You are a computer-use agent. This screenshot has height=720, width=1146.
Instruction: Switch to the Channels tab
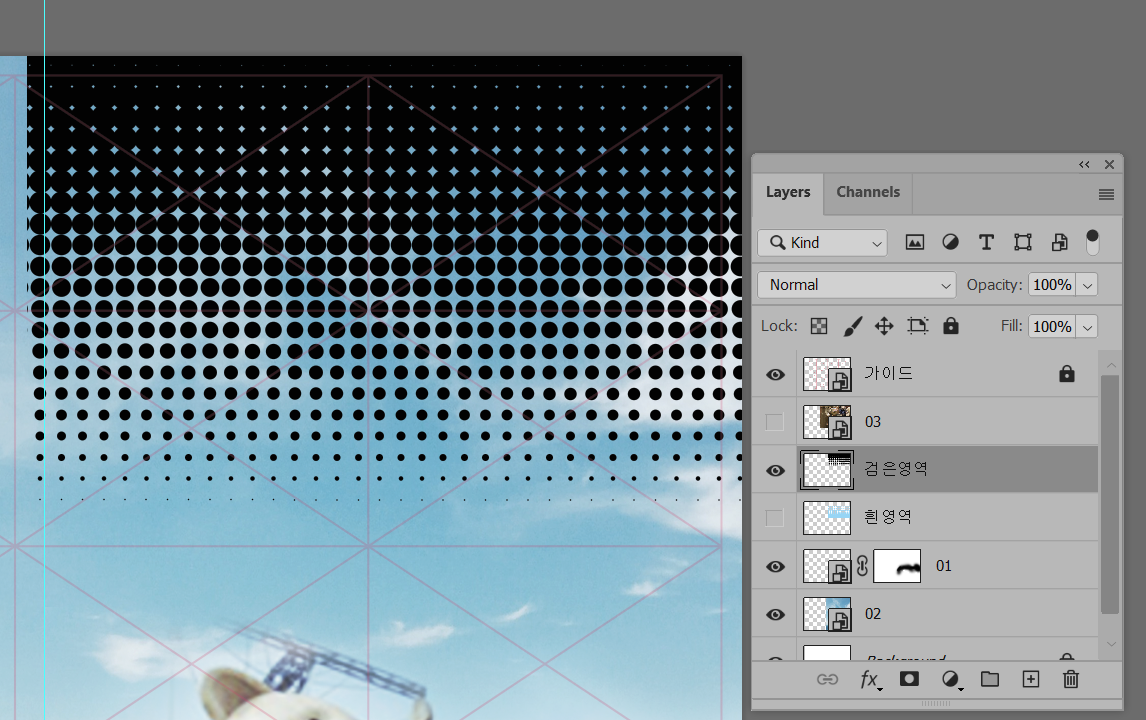pos(868,192)
